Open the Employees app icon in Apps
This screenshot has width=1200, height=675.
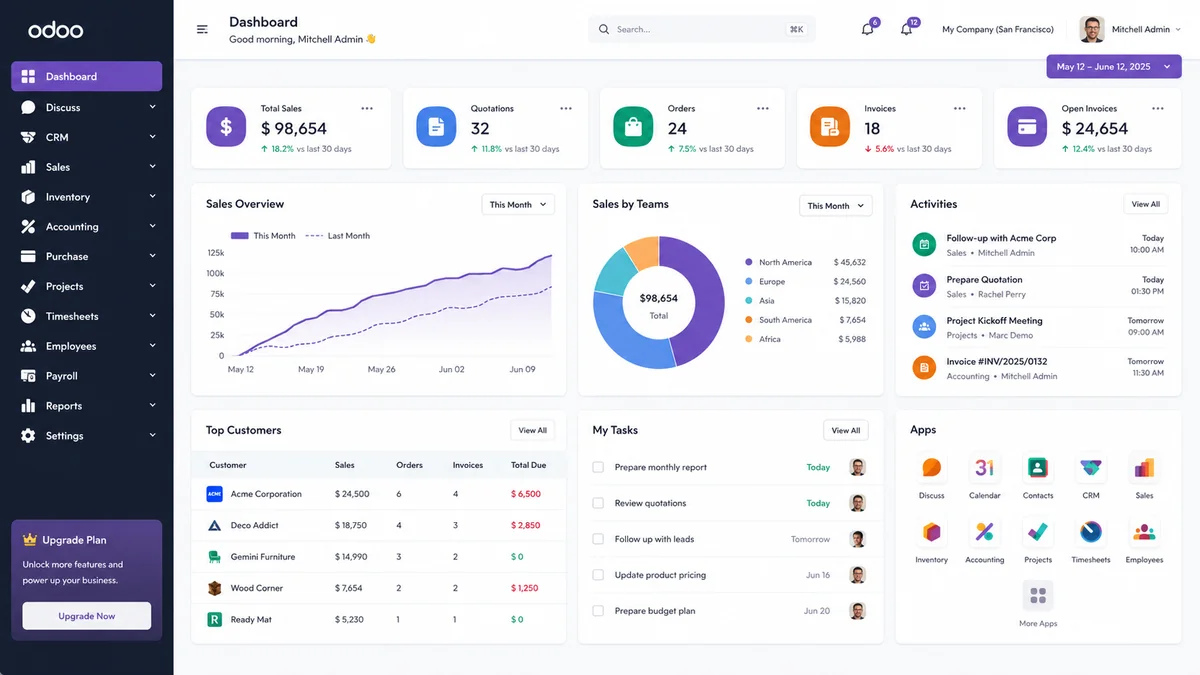pos(1144,532)
